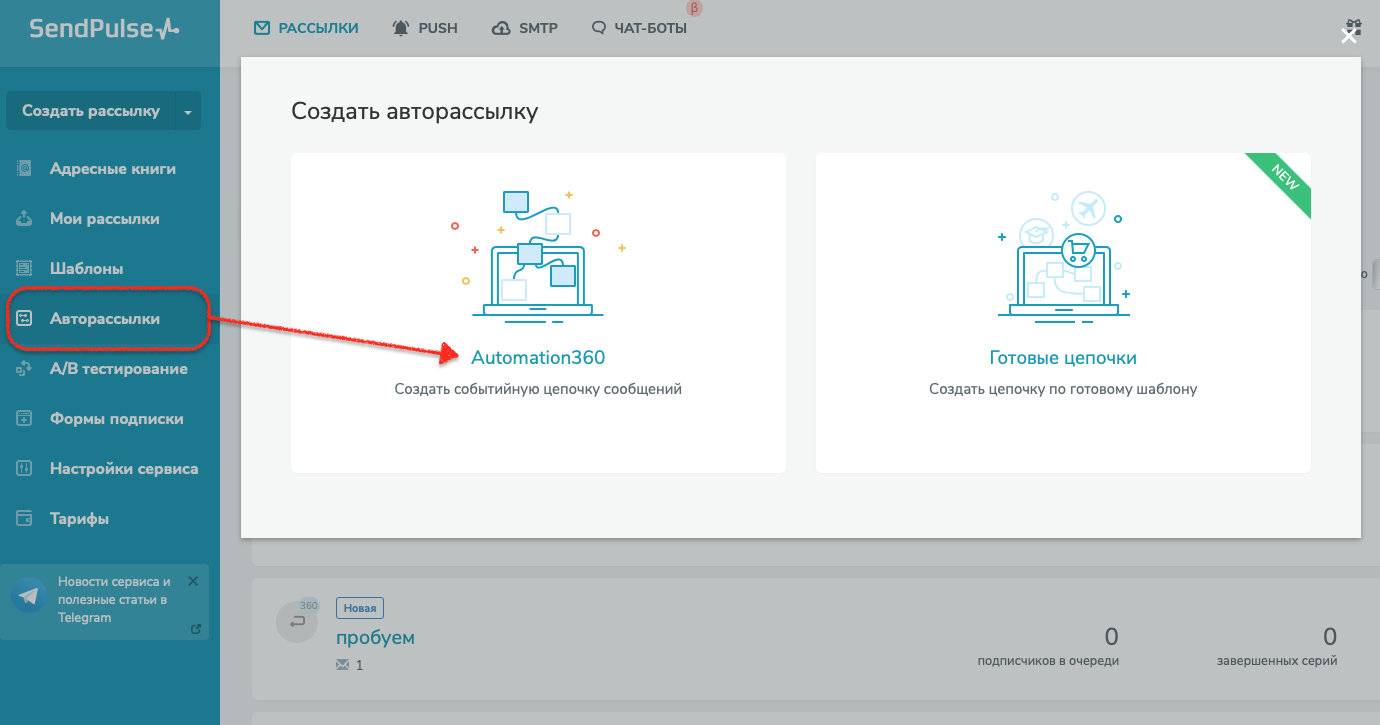Click the подписчиков в очереди counter
Viewport: 1380px width, 725px height.
[1048, 648]
